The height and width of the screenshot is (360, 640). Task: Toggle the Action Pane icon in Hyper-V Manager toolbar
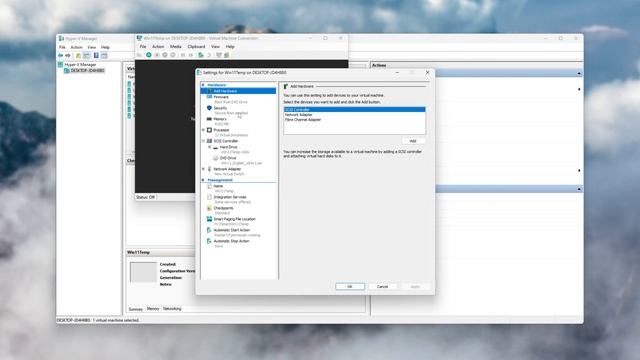(x=104, y=55)
